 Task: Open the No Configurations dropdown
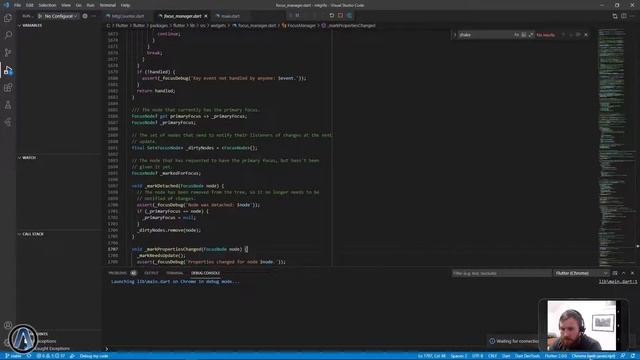tap(60, 16)
